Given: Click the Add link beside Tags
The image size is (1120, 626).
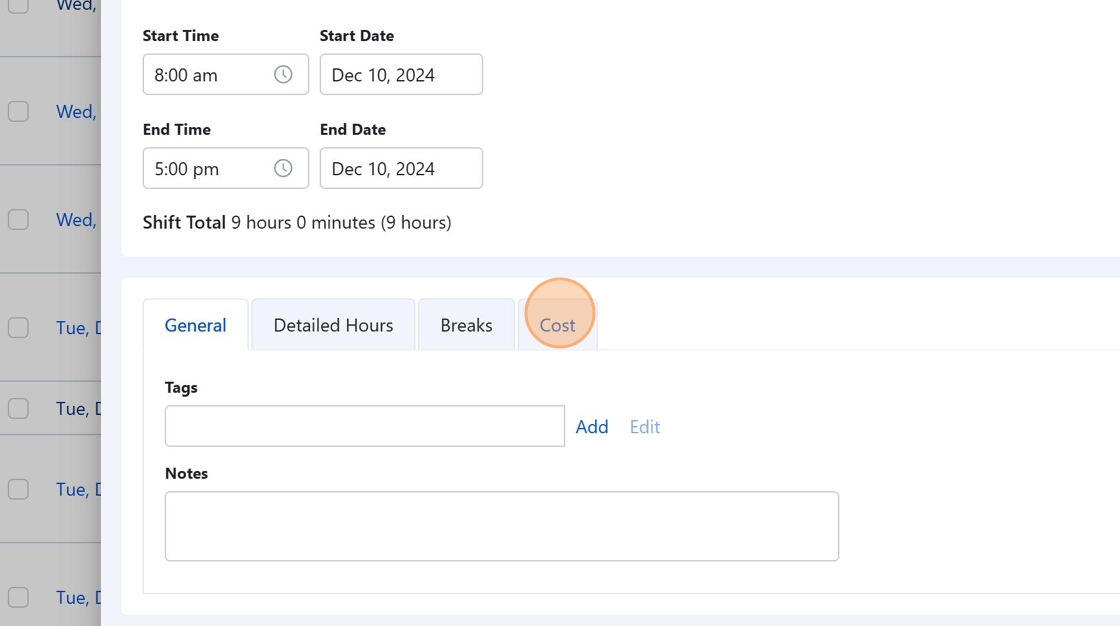Looking at the screenshot, I should 592,427.
